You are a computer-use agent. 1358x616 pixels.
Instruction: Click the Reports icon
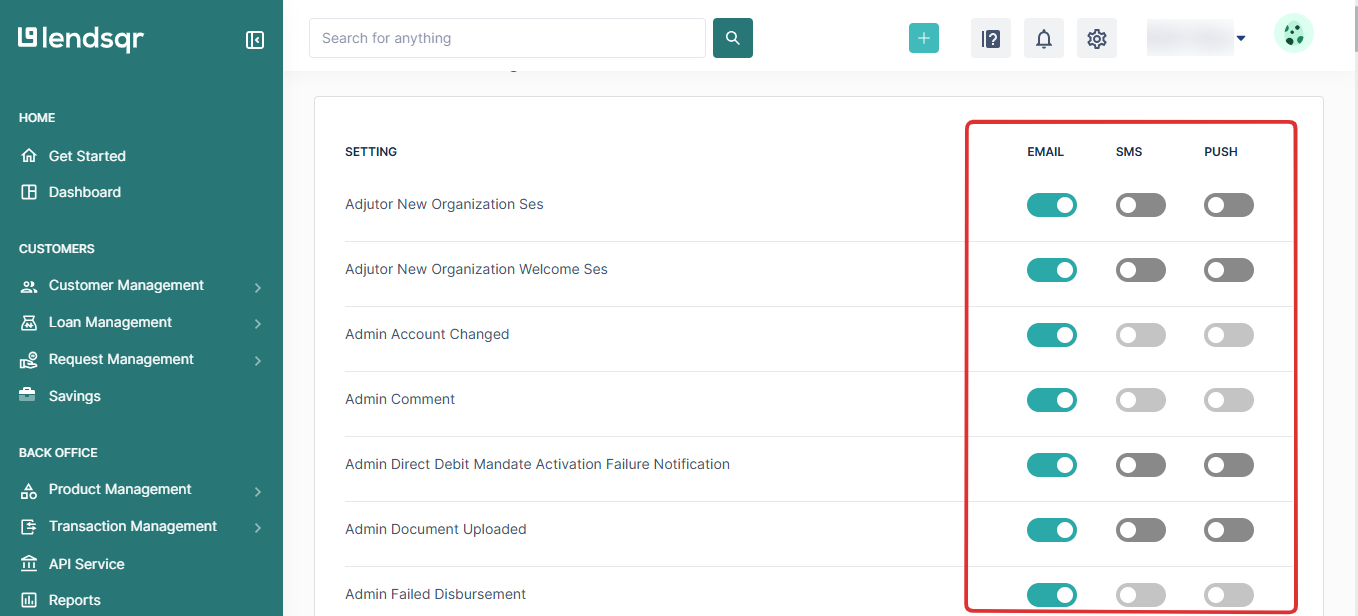click(29, 600)
